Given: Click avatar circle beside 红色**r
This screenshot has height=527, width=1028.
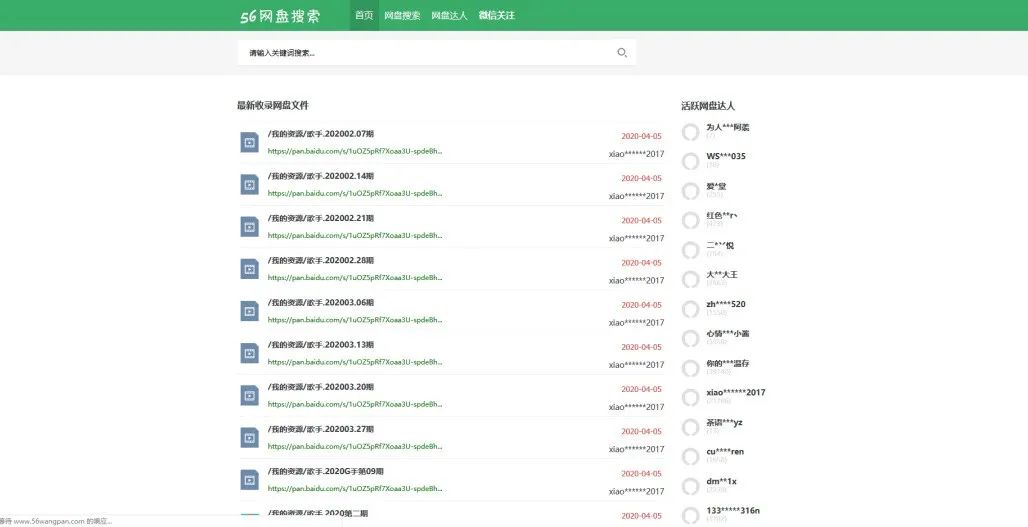Looking at the screenshot, I should [690, 220].
